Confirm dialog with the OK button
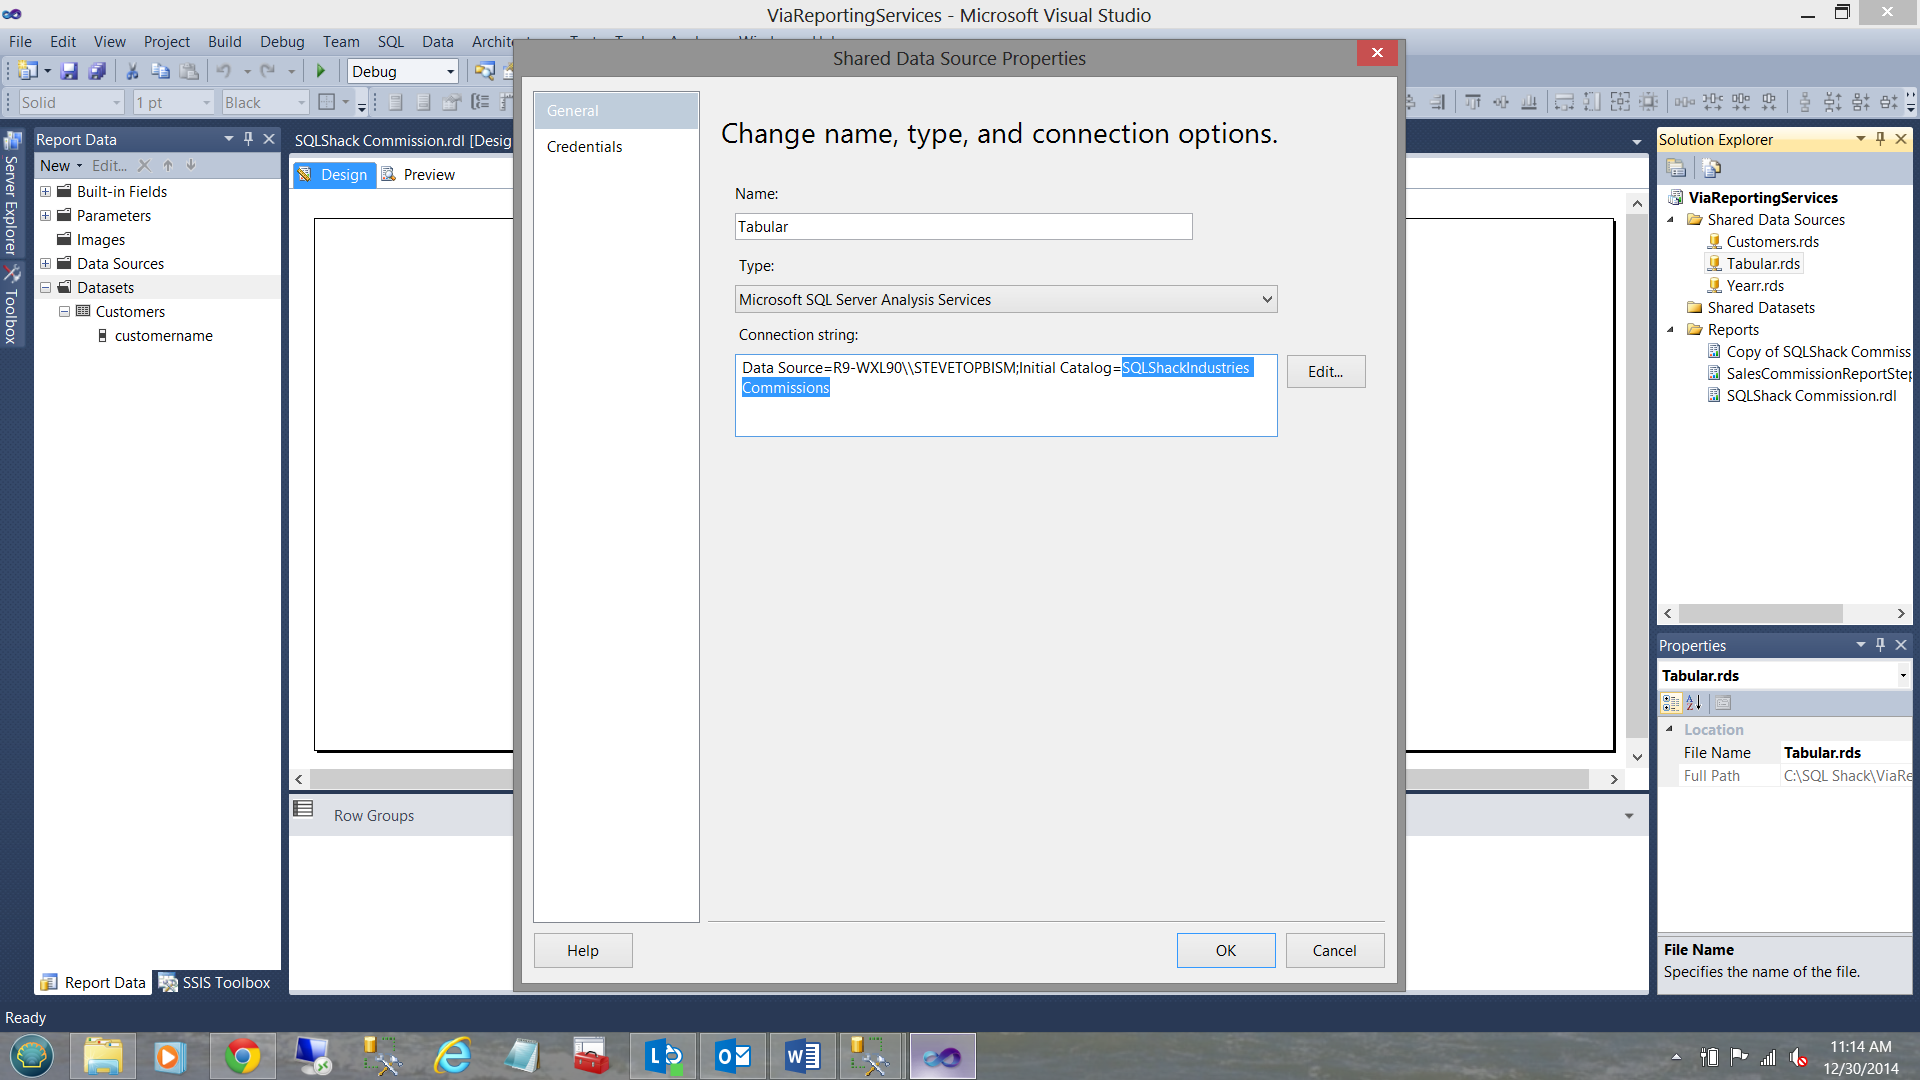1920x1080 pixels. point(1225,950)
